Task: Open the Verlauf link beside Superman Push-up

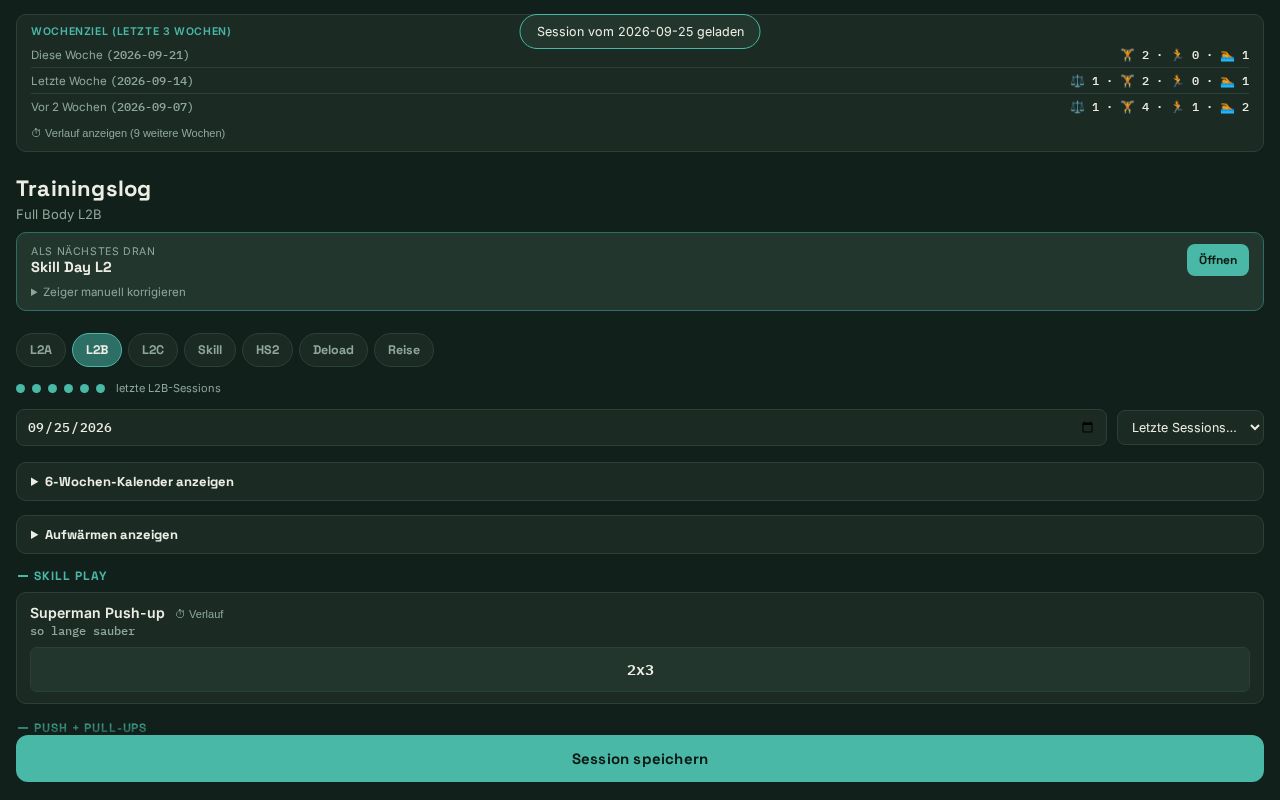Action: click(199, 614)
